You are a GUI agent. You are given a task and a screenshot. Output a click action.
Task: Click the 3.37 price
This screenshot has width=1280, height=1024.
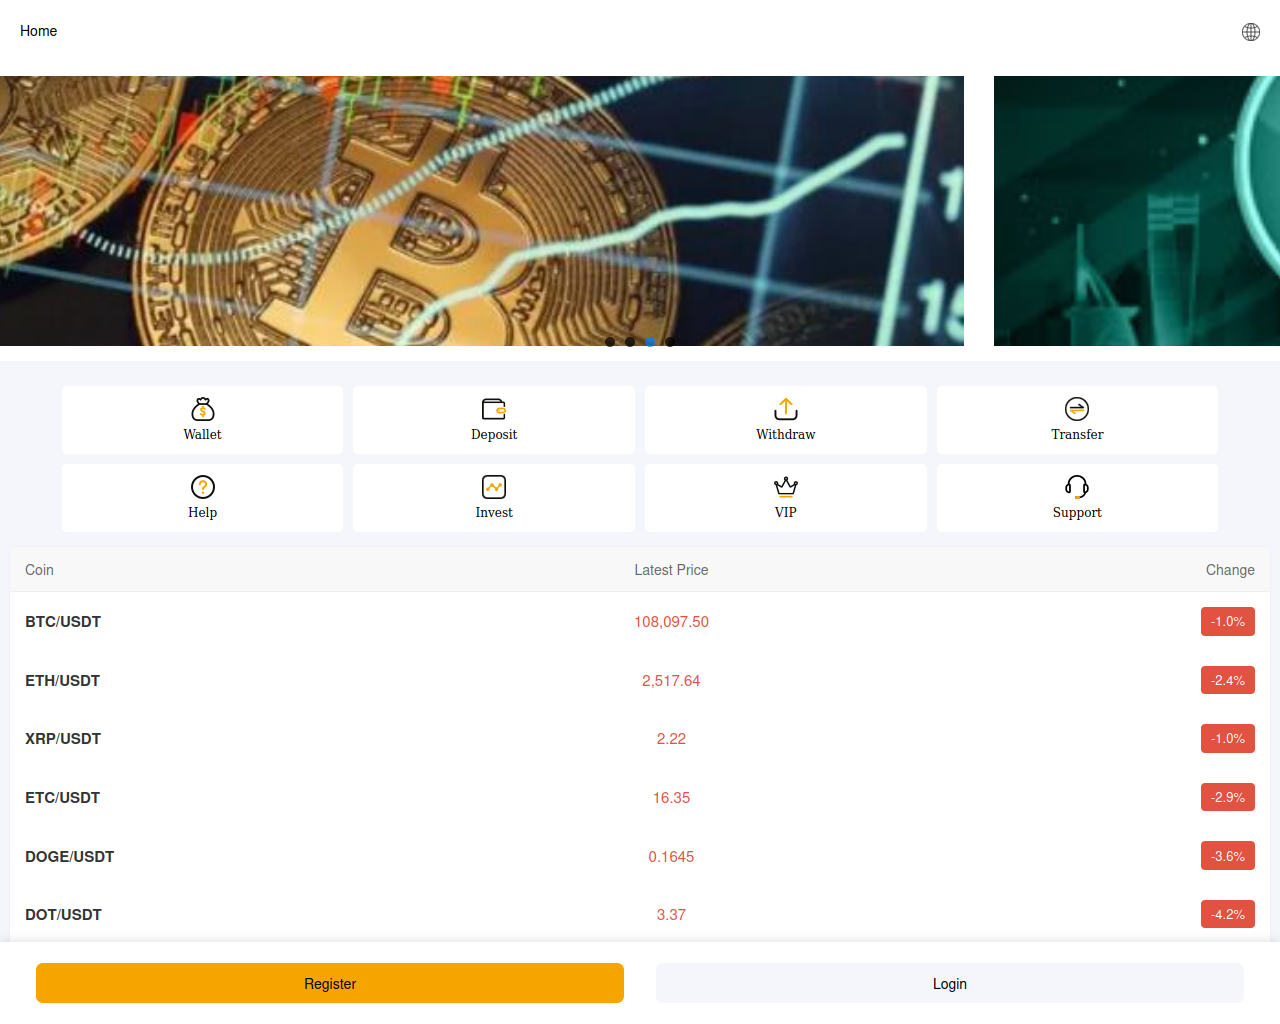(671, 915)
